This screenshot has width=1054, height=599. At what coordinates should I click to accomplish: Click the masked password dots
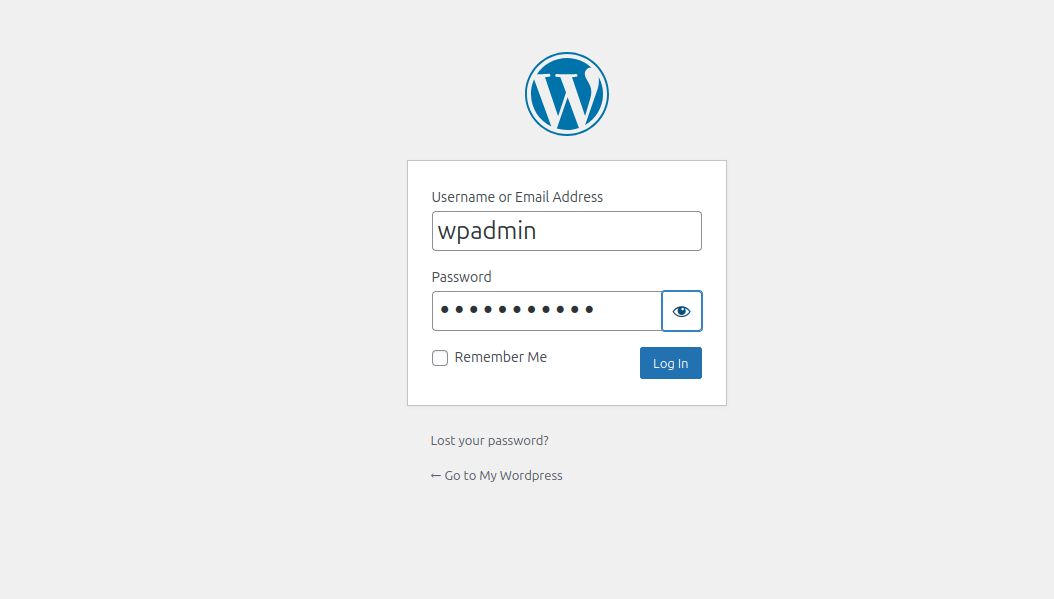(x=517, y=309)
